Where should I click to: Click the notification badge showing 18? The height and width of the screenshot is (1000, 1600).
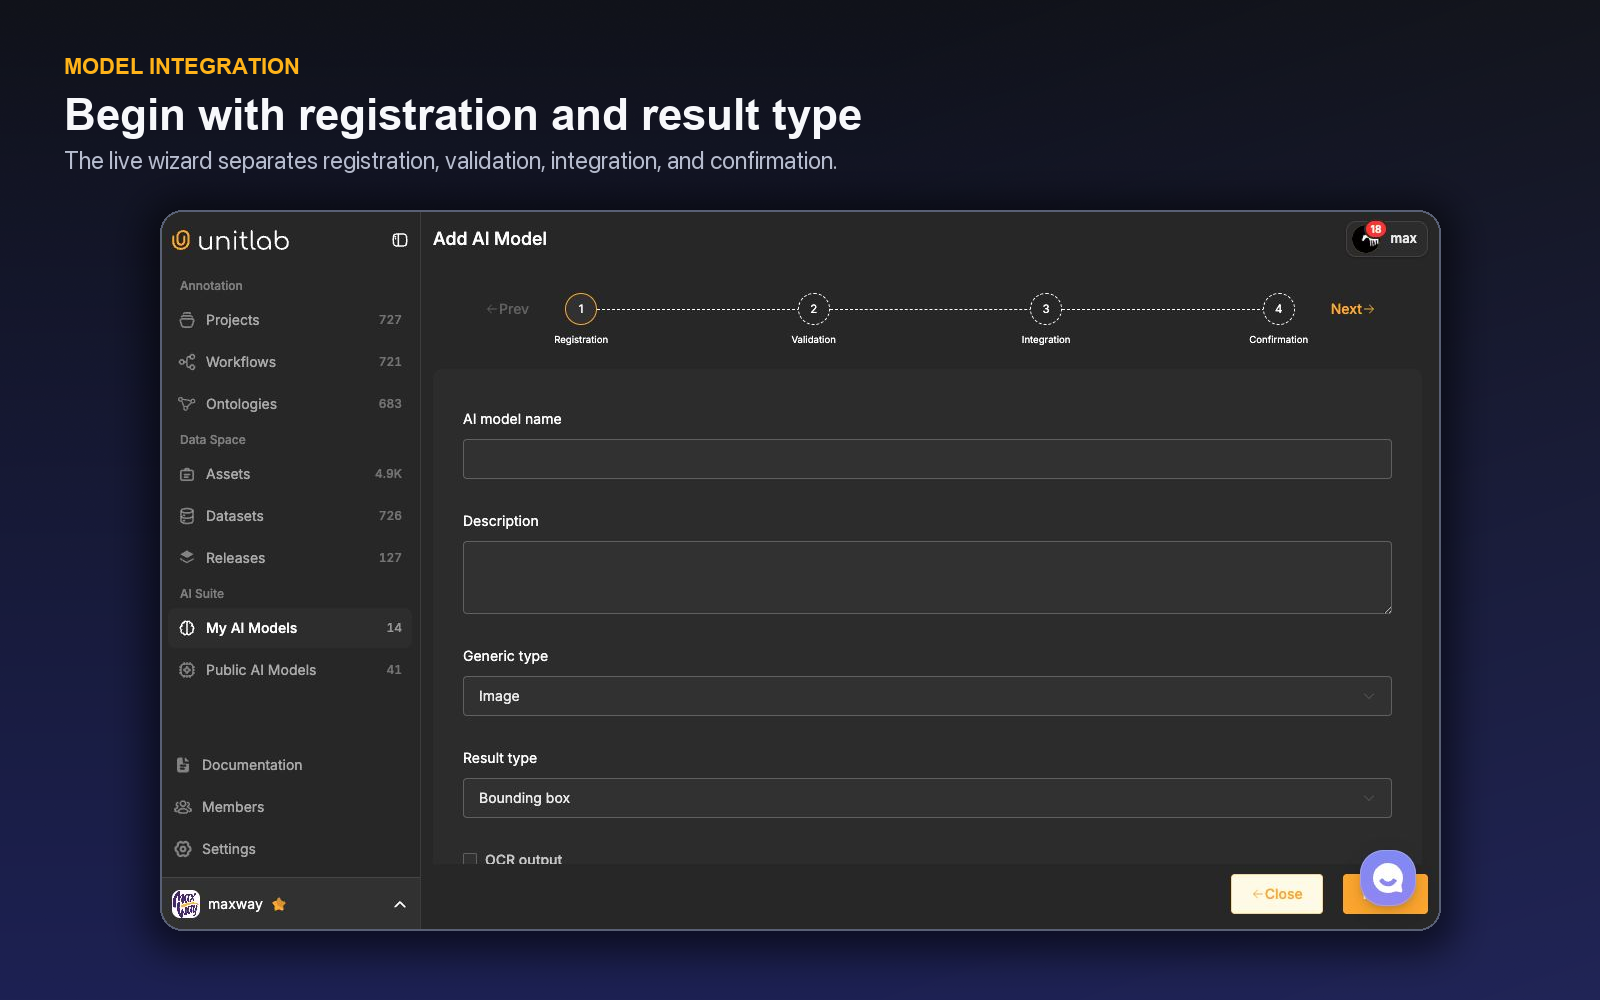pos(1376,229)
